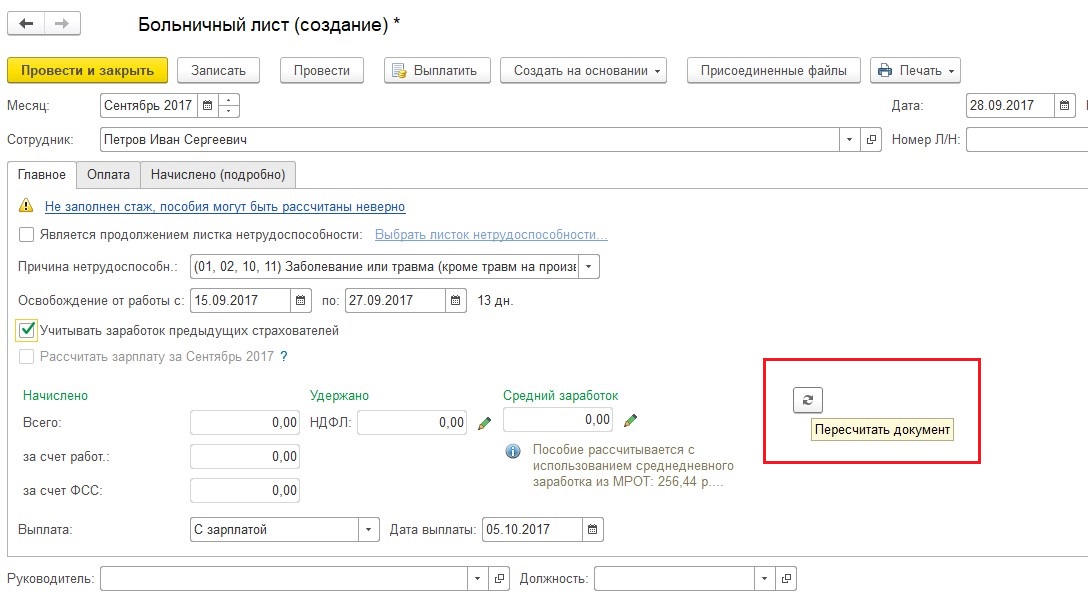Click the green pencil next to НДФЛ
1088x599 pixels.
pos(484,423)
